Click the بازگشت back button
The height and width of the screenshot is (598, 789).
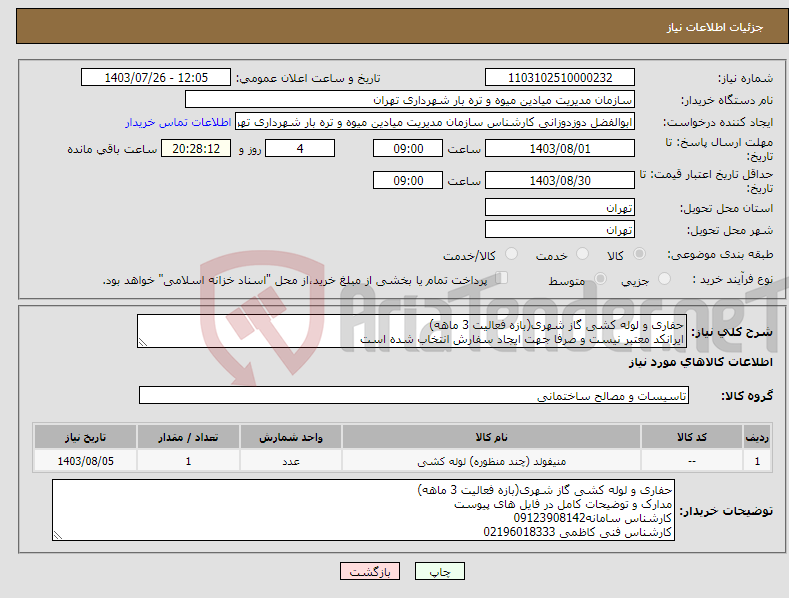(370, 571)
